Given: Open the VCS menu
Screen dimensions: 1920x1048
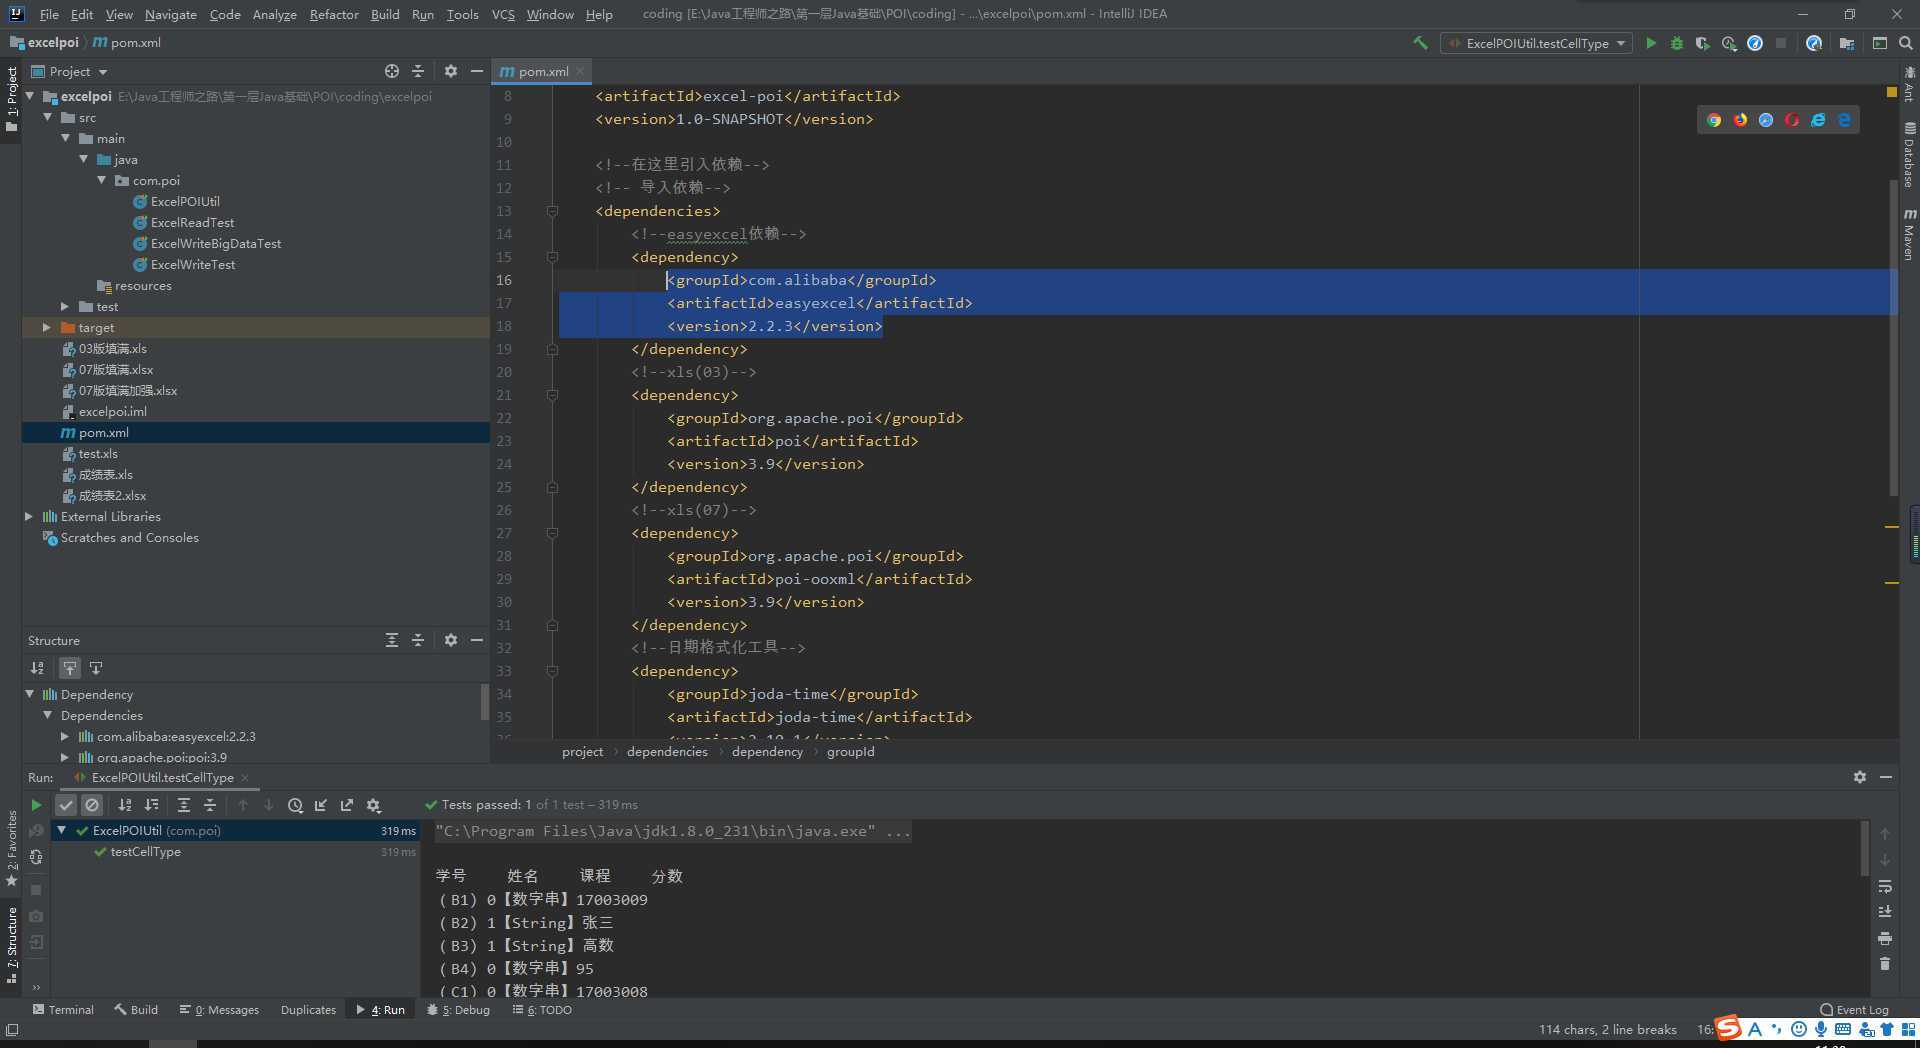Looking at the screenshot, I should point(503,14).
